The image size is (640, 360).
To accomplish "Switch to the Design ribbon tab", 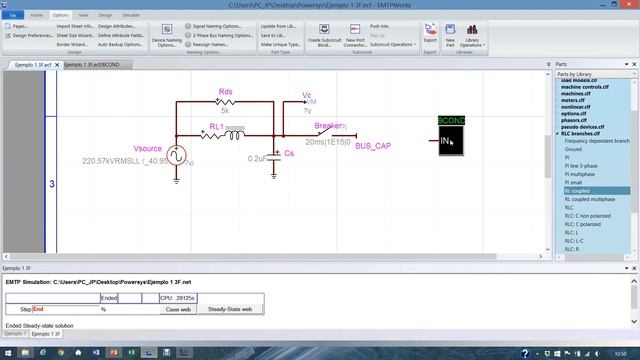I will point(105,15).
